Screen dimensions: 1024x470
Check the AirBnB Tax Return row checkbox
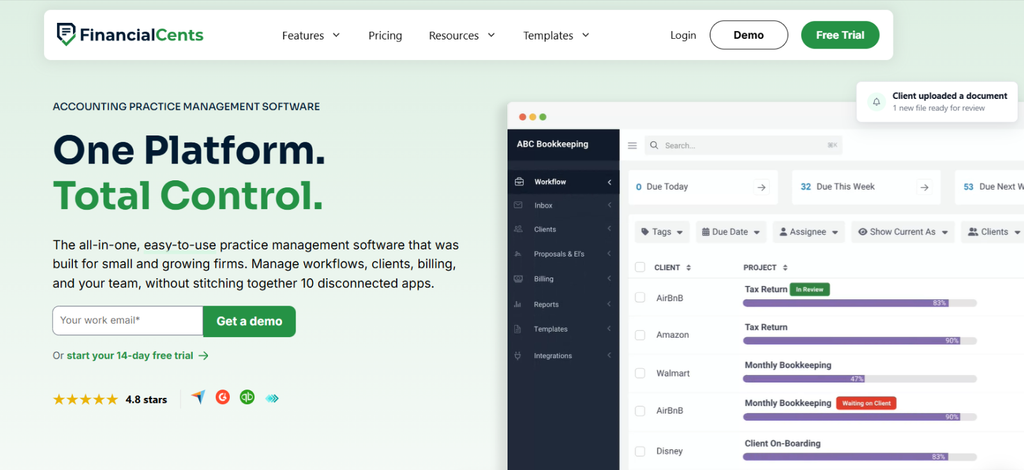pyautogui.click(x=640, y=298)
